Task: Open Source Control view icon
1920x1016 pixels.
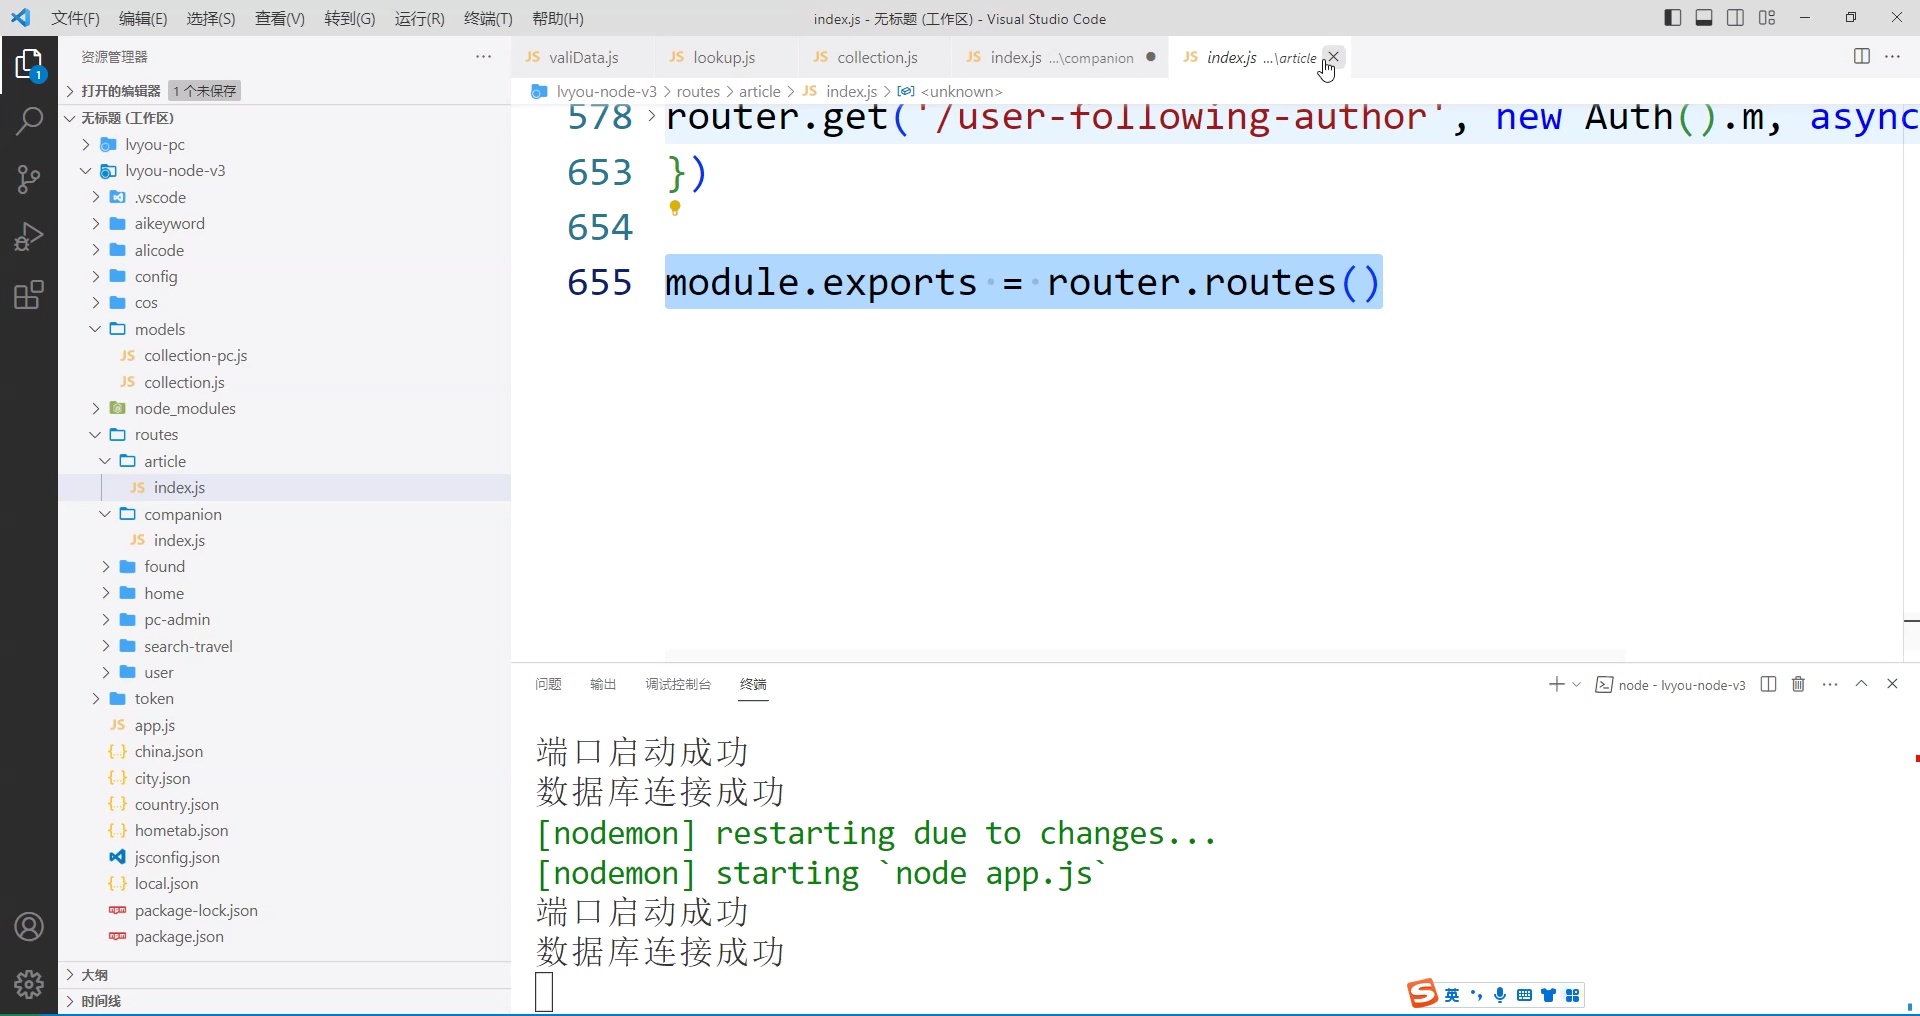Action: pyautogui.click(x=29, y=179)
